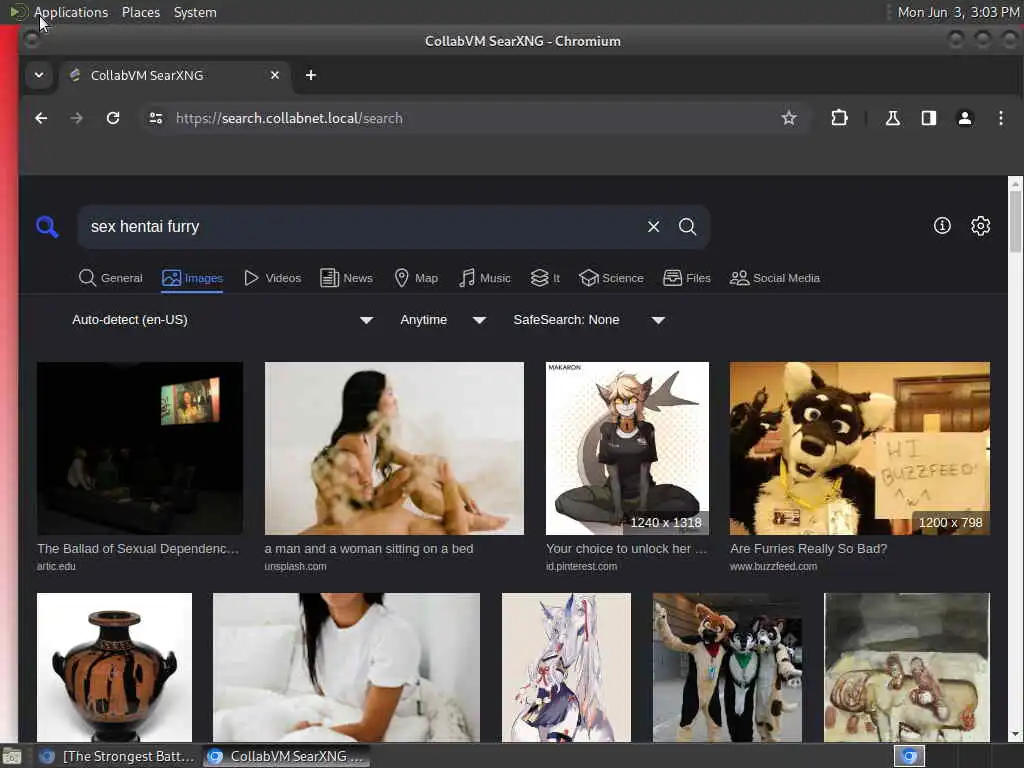
Task: Open Chromium three-dot menu
Action: (1000, 118)
